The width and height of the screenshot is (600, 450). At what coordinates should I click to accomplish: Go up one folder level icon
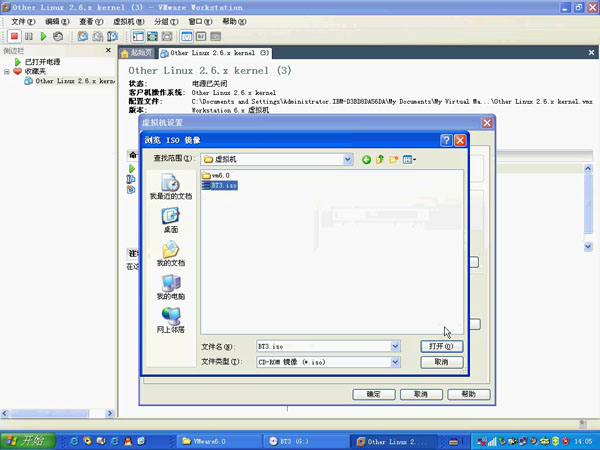pos(381,159)
